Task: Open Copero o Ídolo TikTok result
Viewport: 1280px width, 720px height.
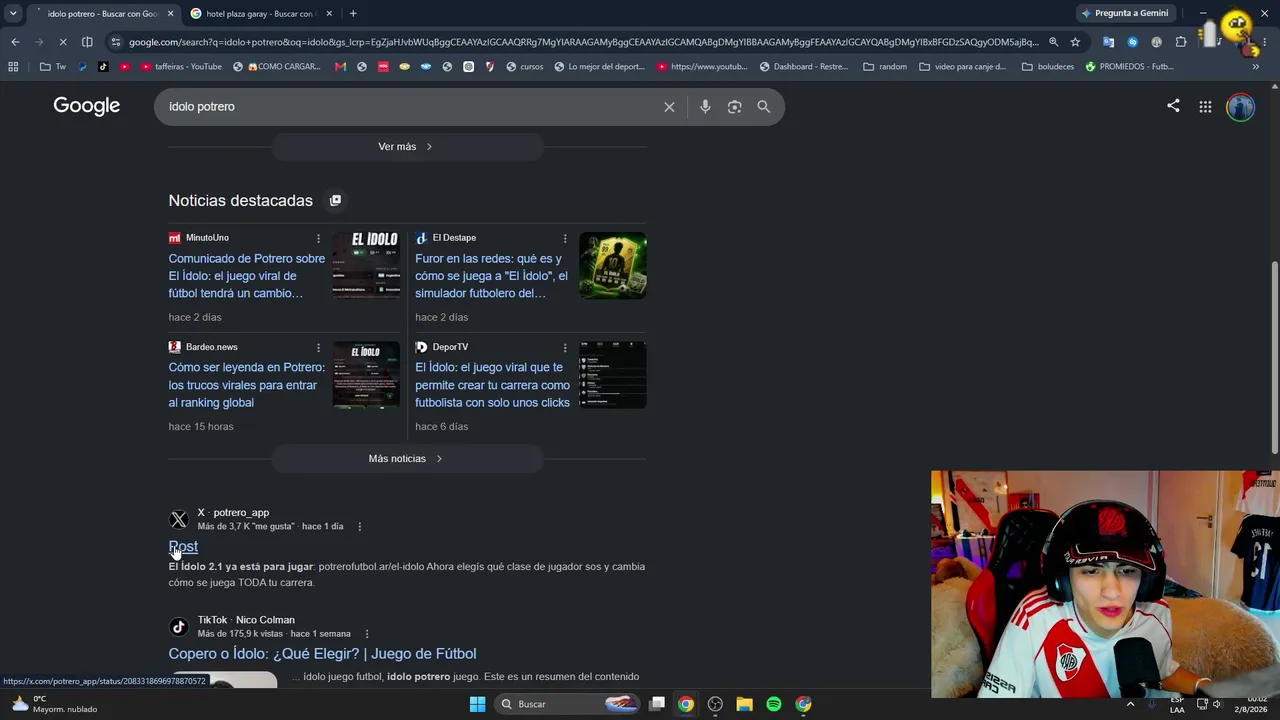Action: point(322,654)
